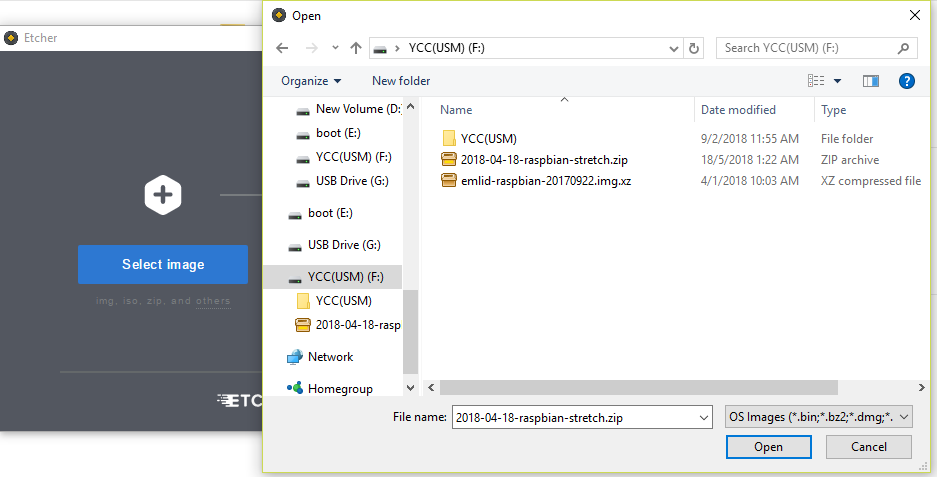Open the recent locations dropdown arrow
This screenshot has width=937, height=477.
pyautogui.click(x=335, y=48)
